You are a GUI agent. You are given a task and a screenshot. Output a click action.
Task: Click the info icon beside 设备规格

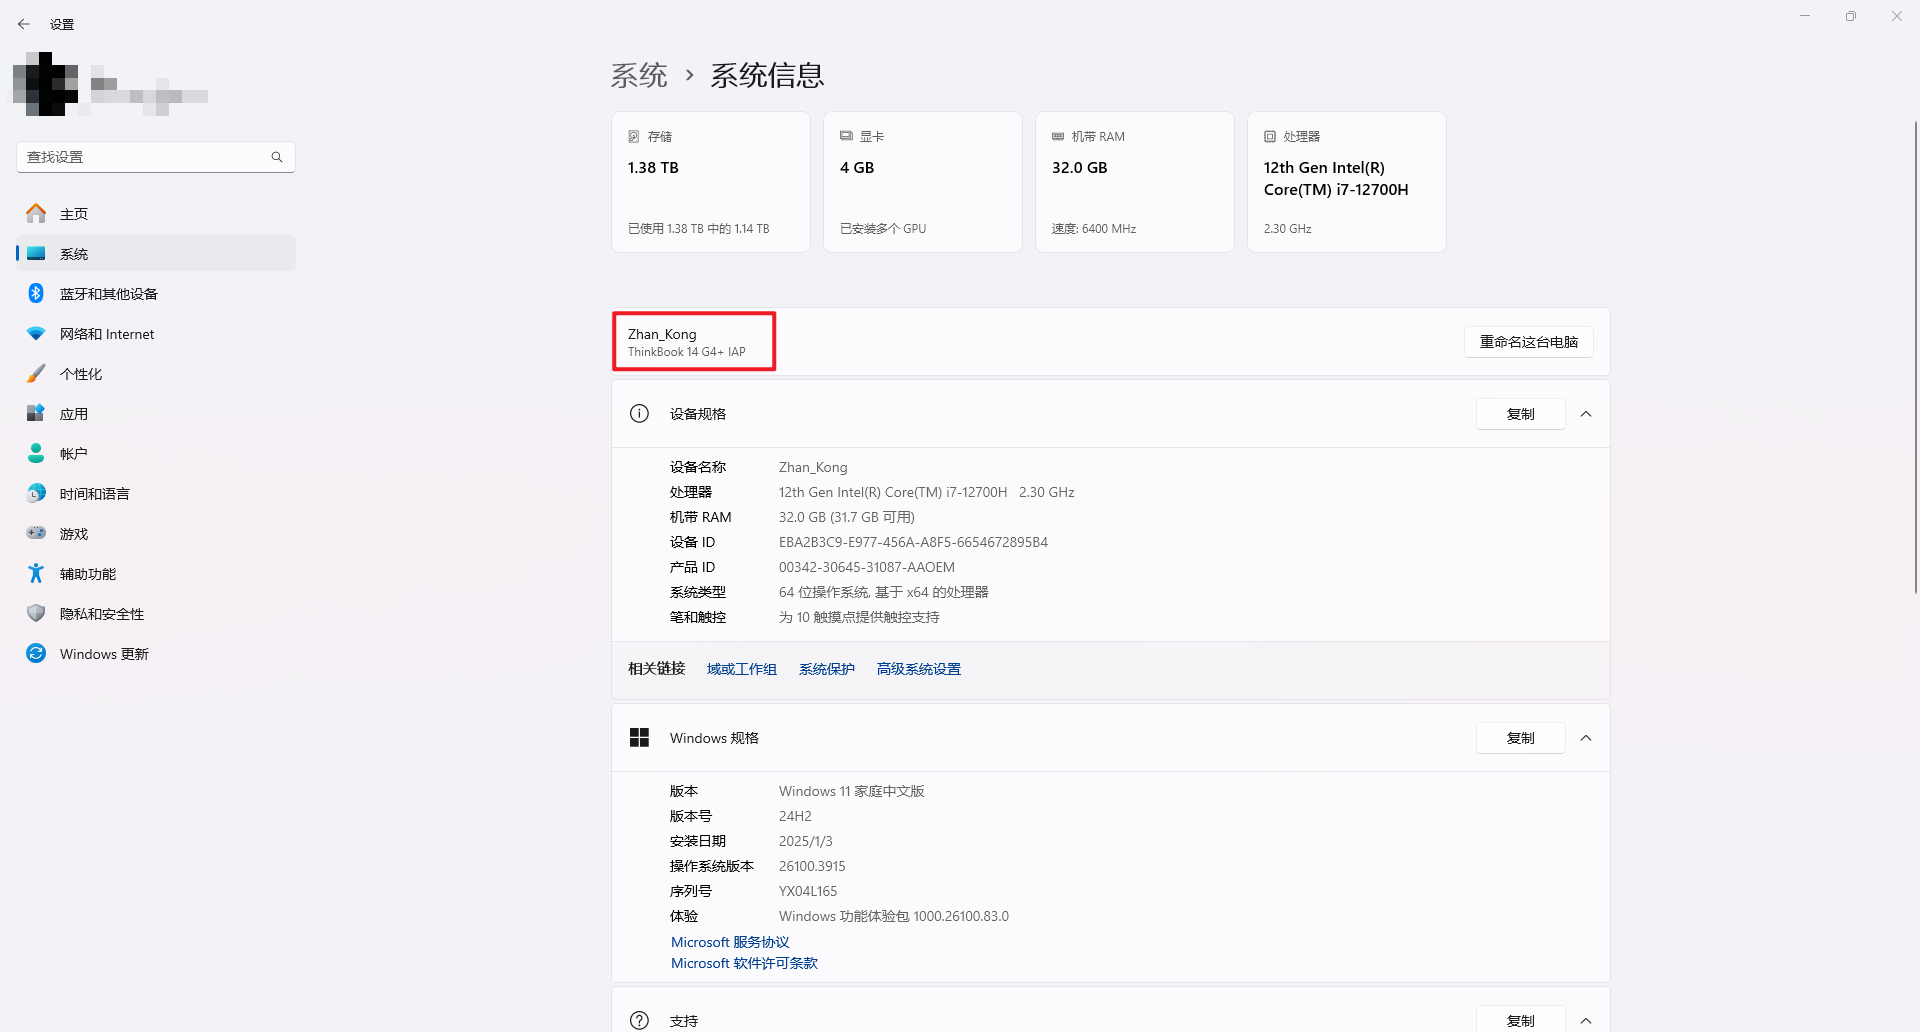pyautogui.click(x=640, y=414)
